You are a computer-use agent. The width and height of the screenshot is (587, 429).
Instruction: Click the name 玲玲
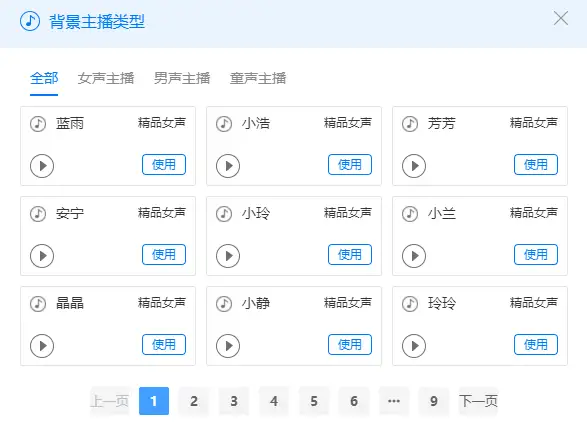pos(442,304)
